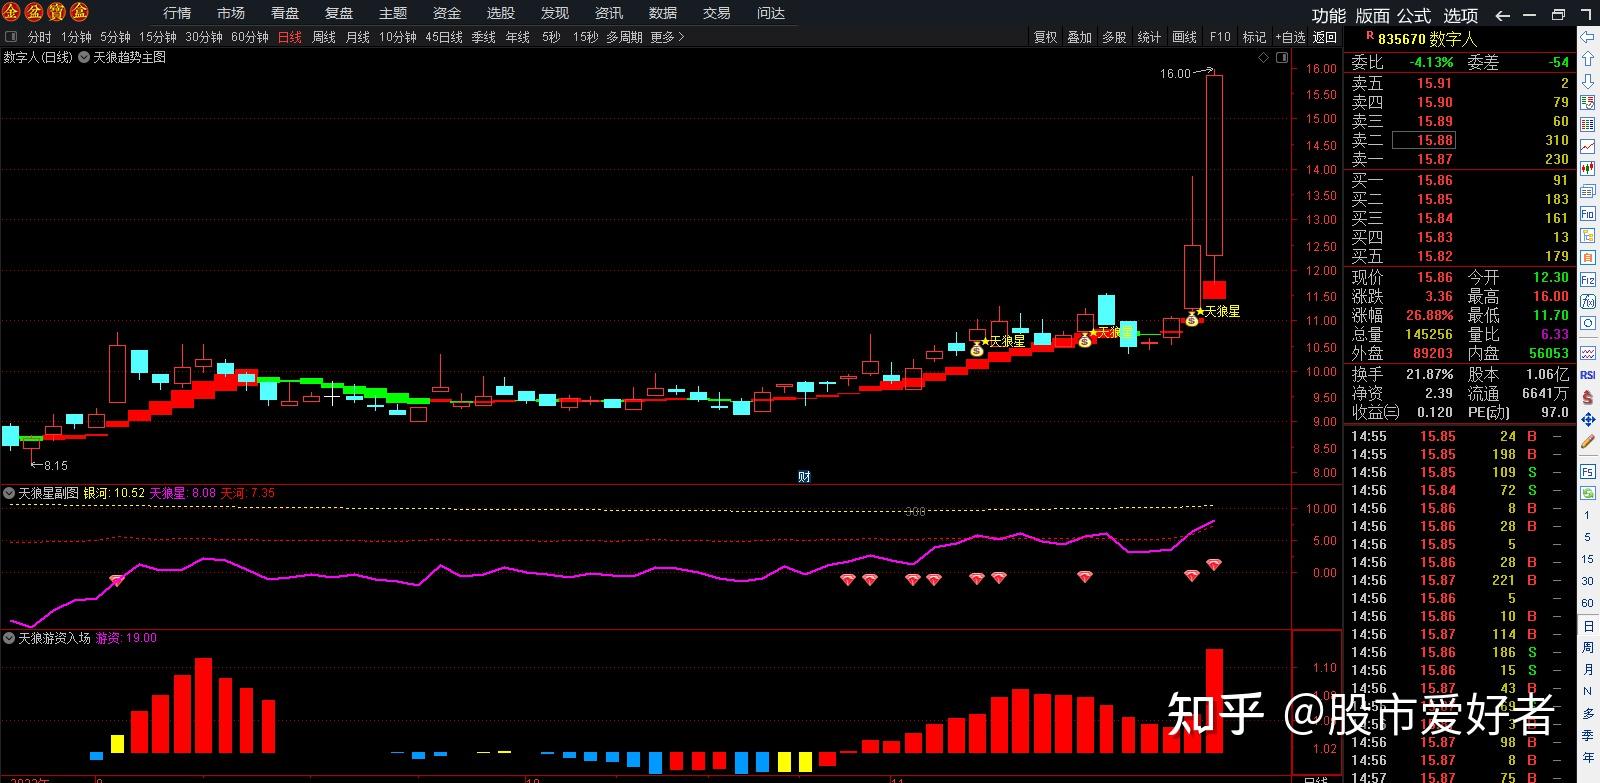Select the 月 monthly period in sidebar
This screenshot has width=1600, height=783.
pyautogui.click(x=1587, y=670)
